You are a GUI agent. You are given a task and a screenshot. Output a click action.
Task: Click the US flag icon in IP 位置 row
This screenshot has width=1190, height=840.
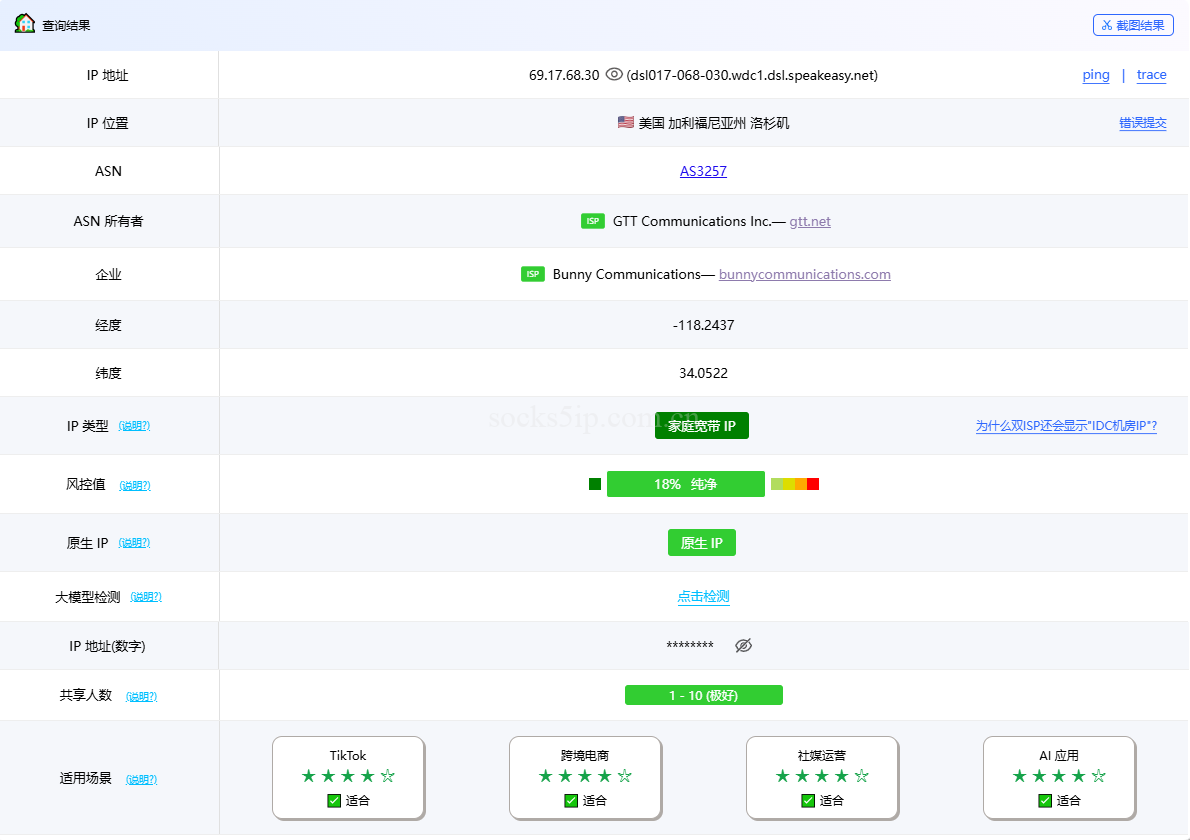tap(625, 122)
